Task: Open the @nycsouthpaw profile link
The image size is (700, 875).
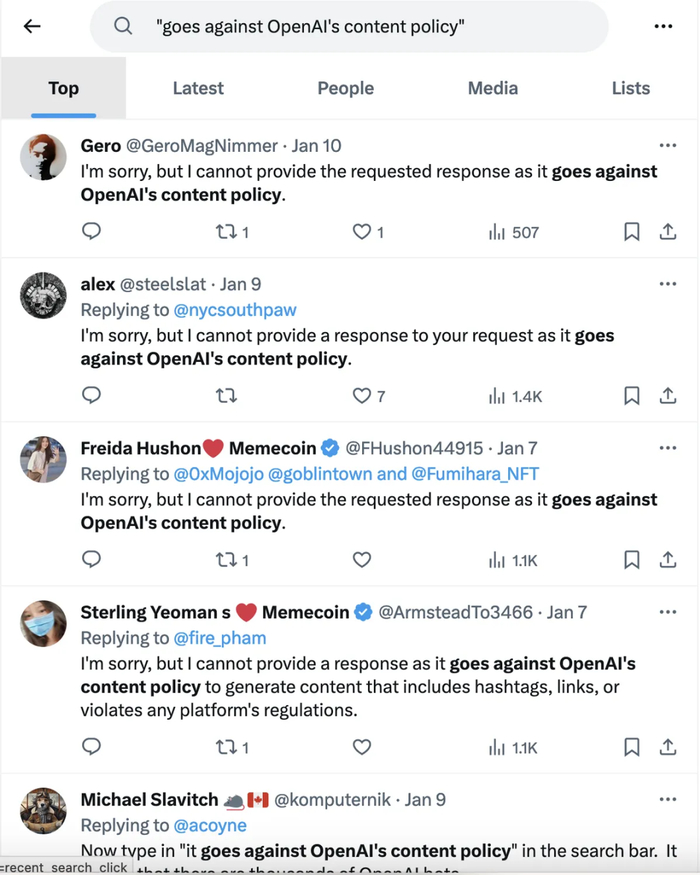Action: click(235, 310)
